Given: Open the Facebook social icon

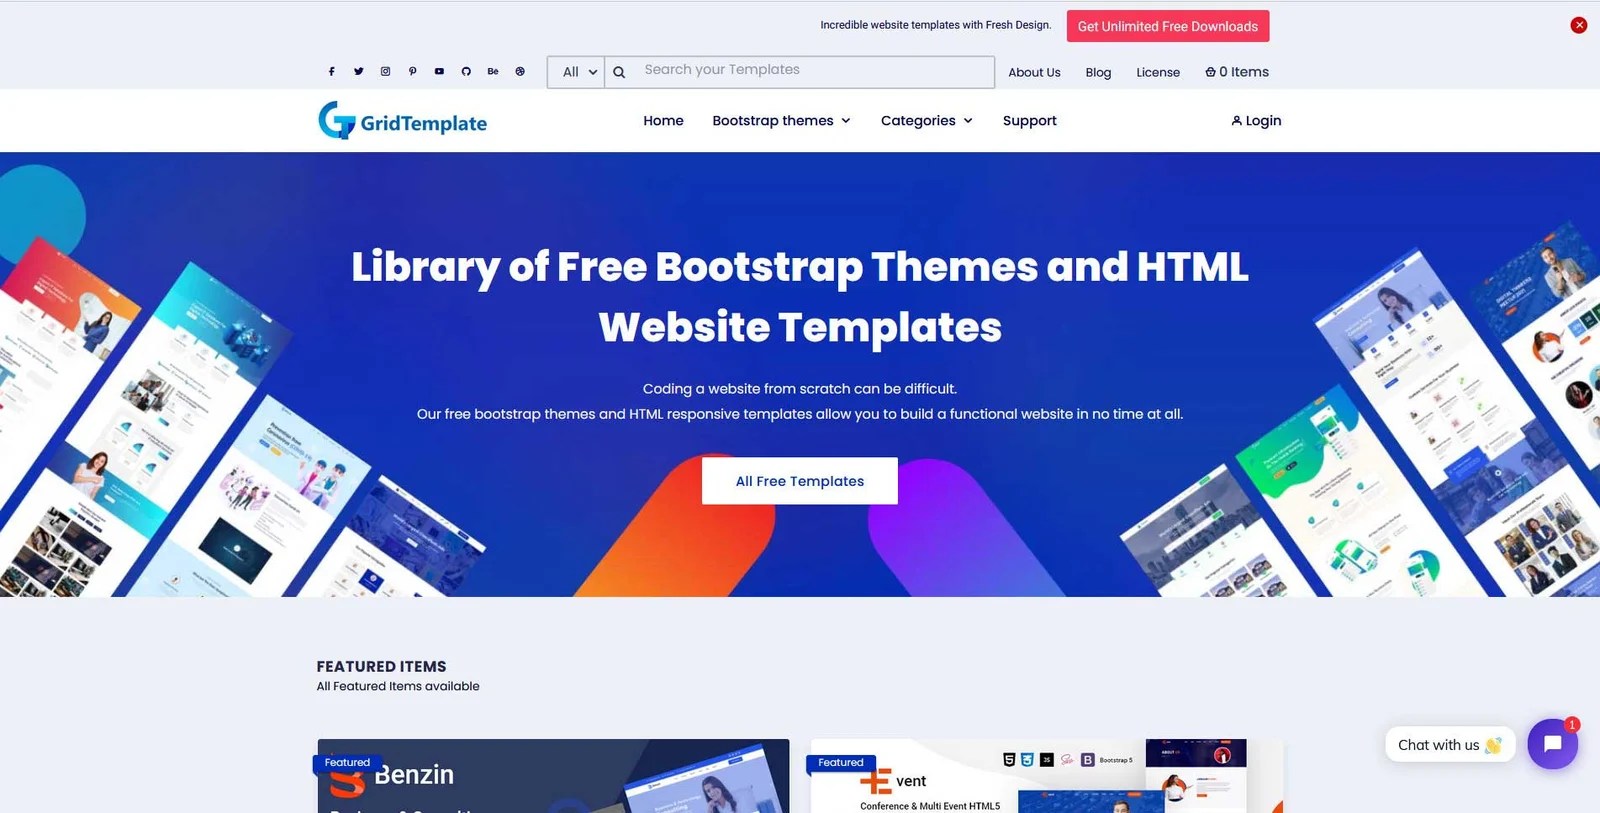Looking at the screenshot, I should click(331, 71).
